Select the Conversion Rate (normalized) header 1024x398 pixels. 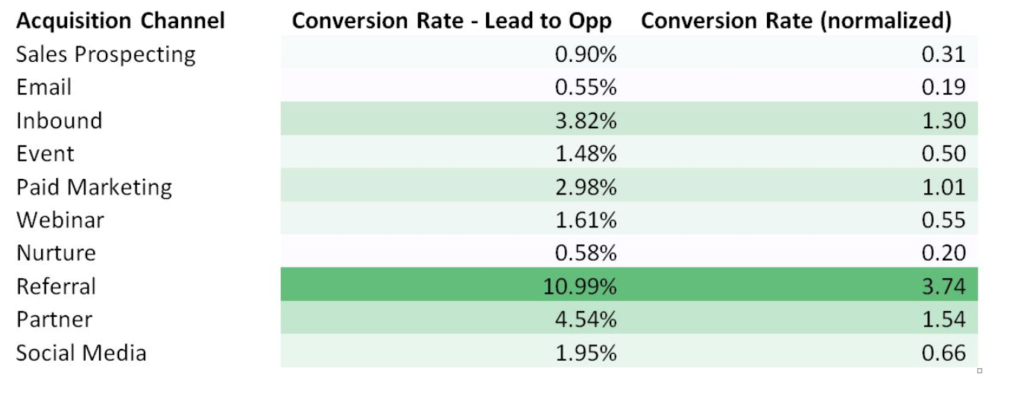(796, 21)
